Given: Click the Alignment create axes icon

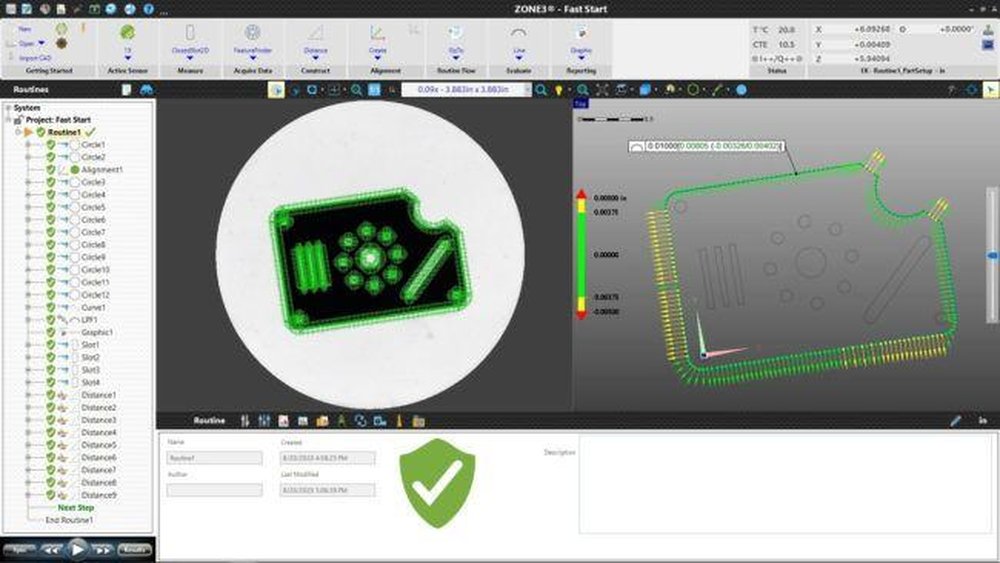Looking at the screenshot, I should [378, 32].
